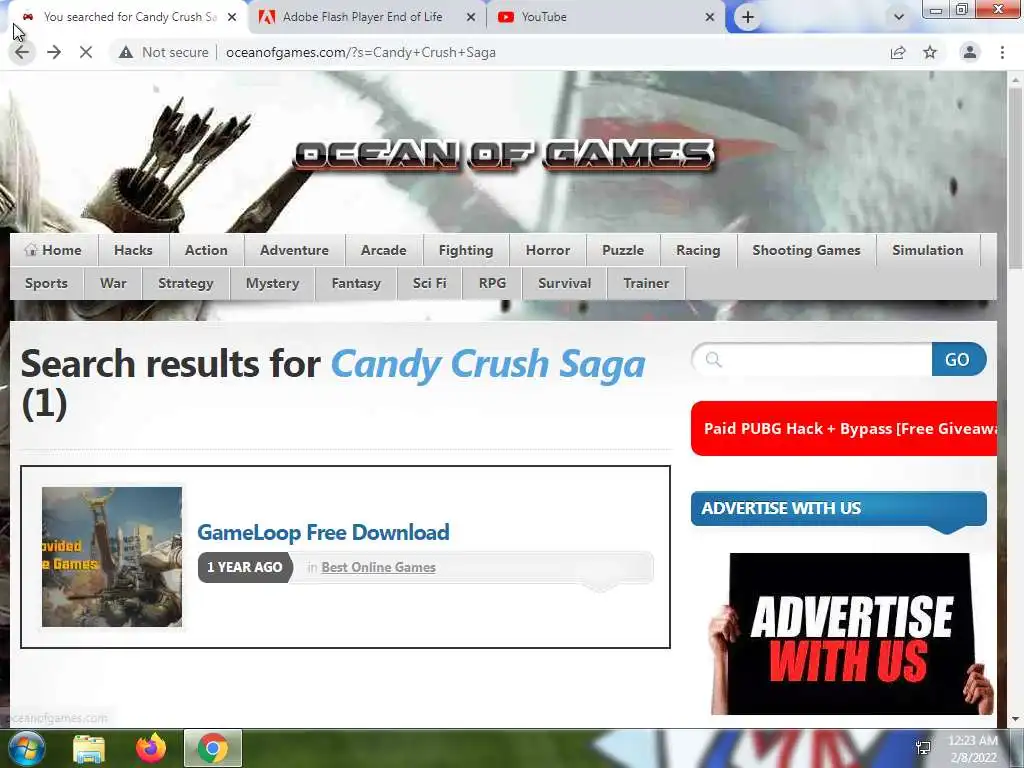The image size is (1024, 768).
Task: Click the Advertise With Us ad image
Action: [x=851, y=633]
